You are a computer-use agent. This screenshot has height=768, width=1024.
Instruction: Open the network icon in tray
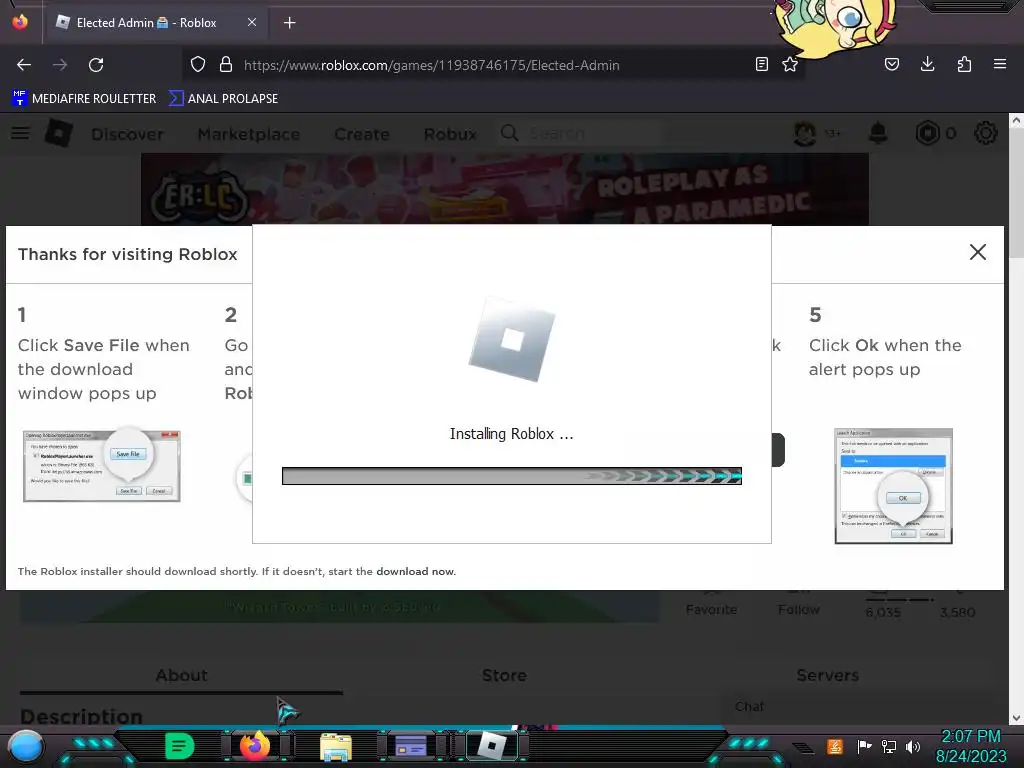coord(888,746)
